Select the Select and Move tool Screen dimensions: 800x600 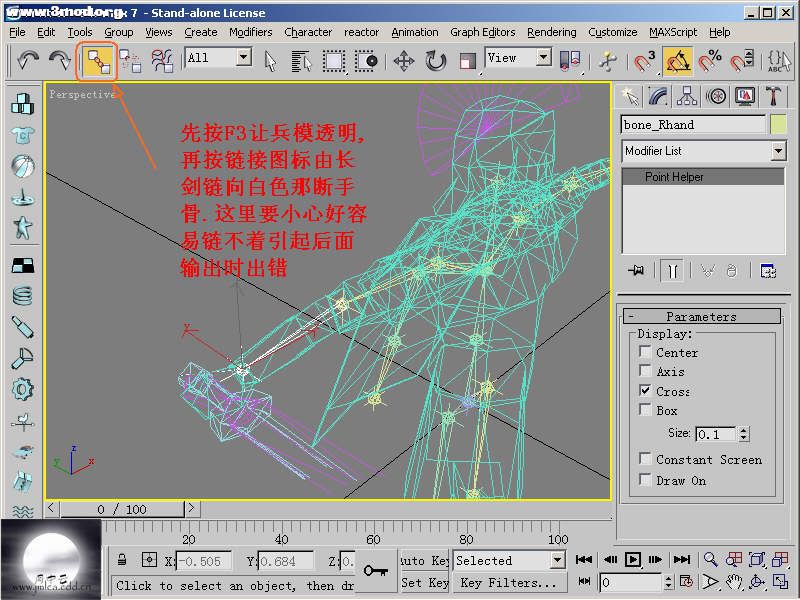pyautogui.click(x=404, y=61)
